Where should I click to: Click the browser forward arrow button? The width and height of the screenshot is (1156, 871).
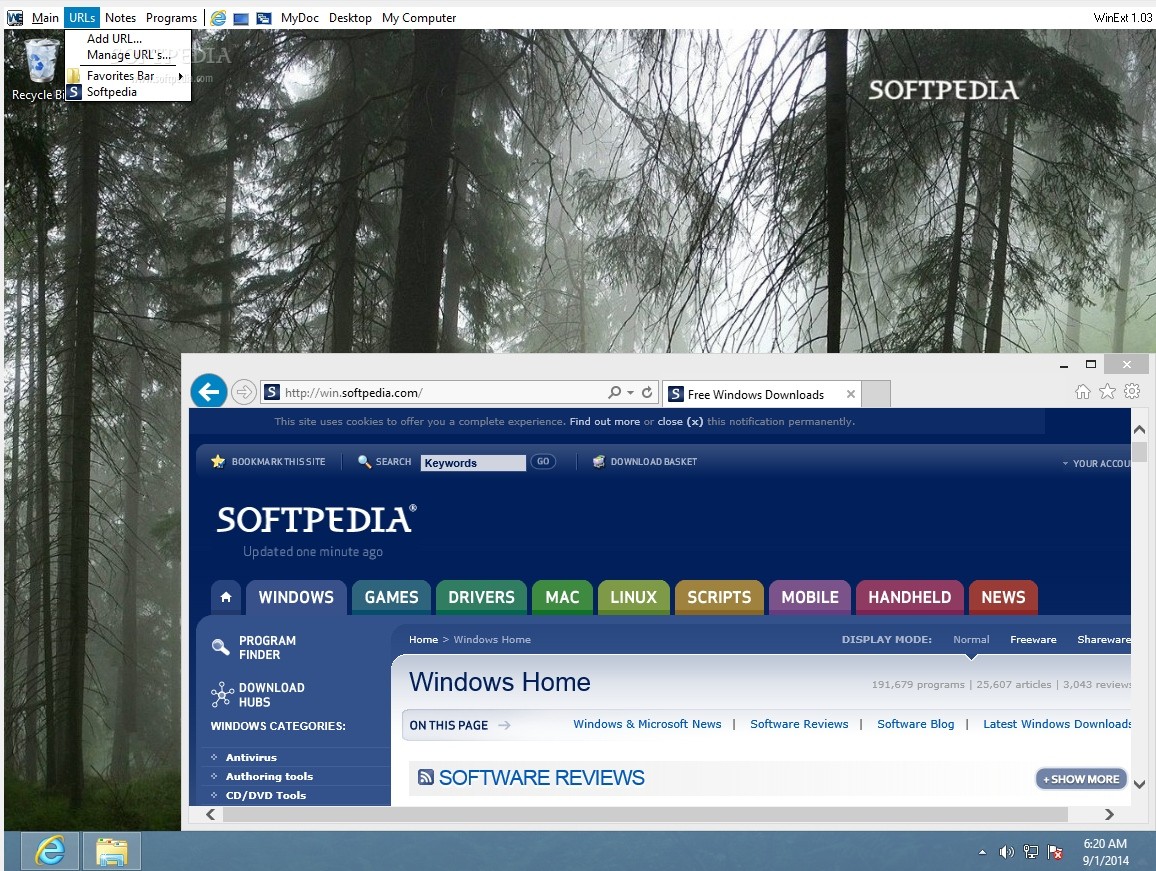[243, 392]
